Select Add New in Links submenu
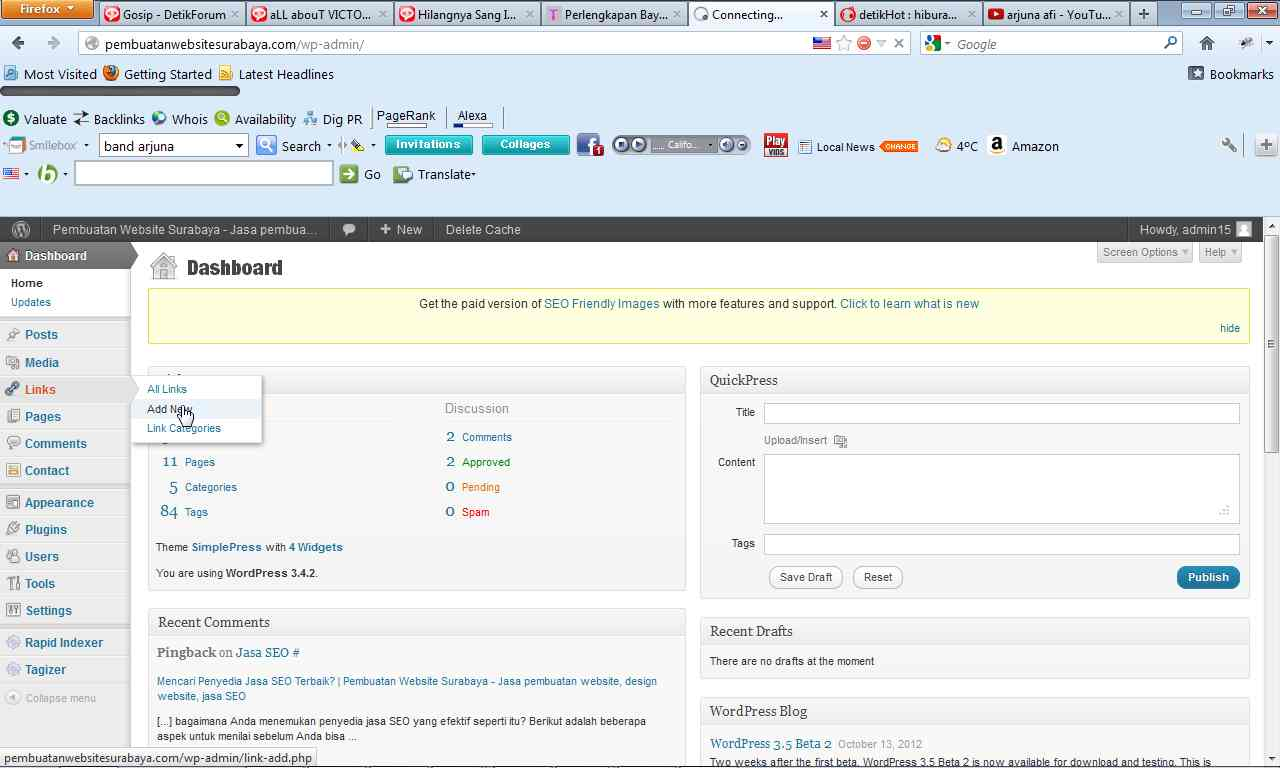The image size is (1280, 768). [x=168, y=409]
